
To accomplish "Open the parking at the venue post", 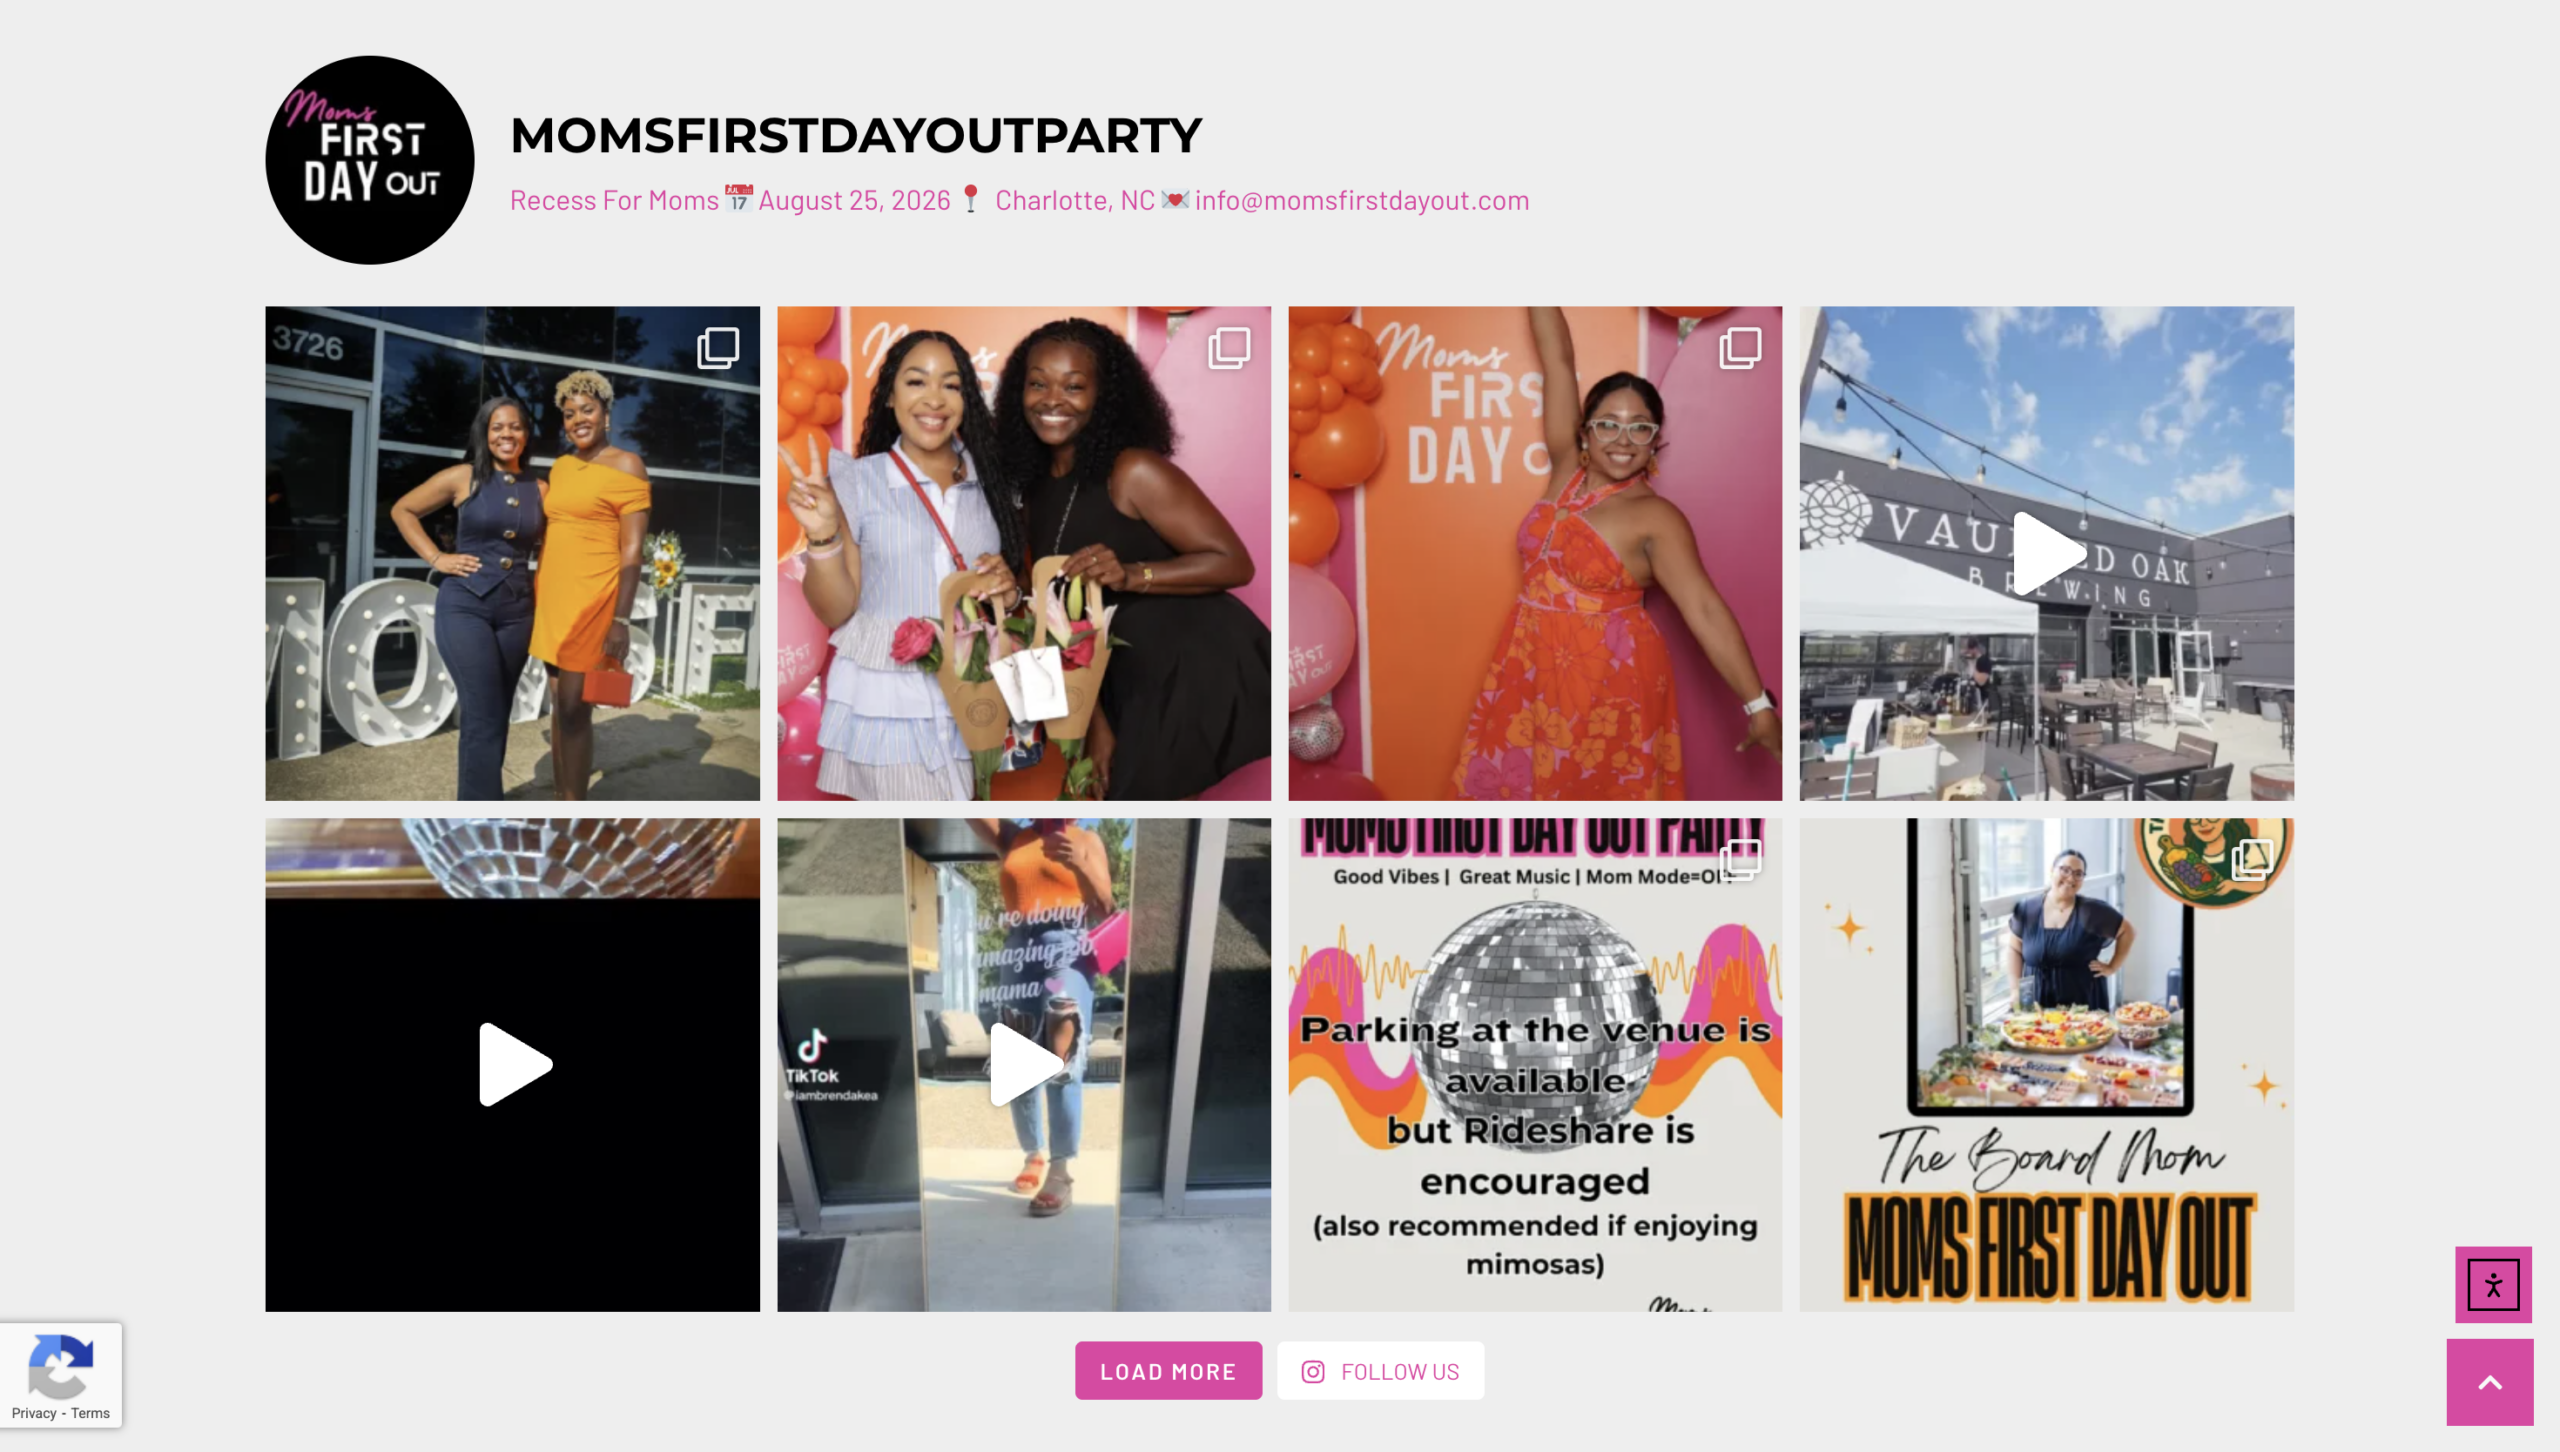I will [1535, 1065].
